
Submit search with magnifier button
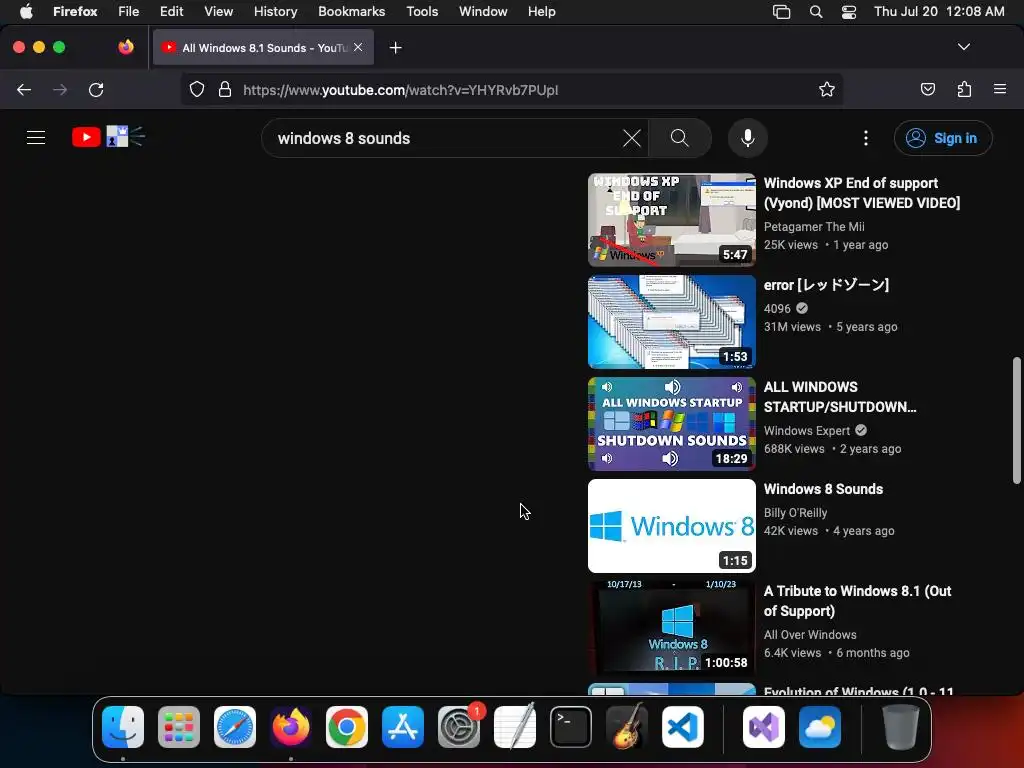(x=680, y=138)
